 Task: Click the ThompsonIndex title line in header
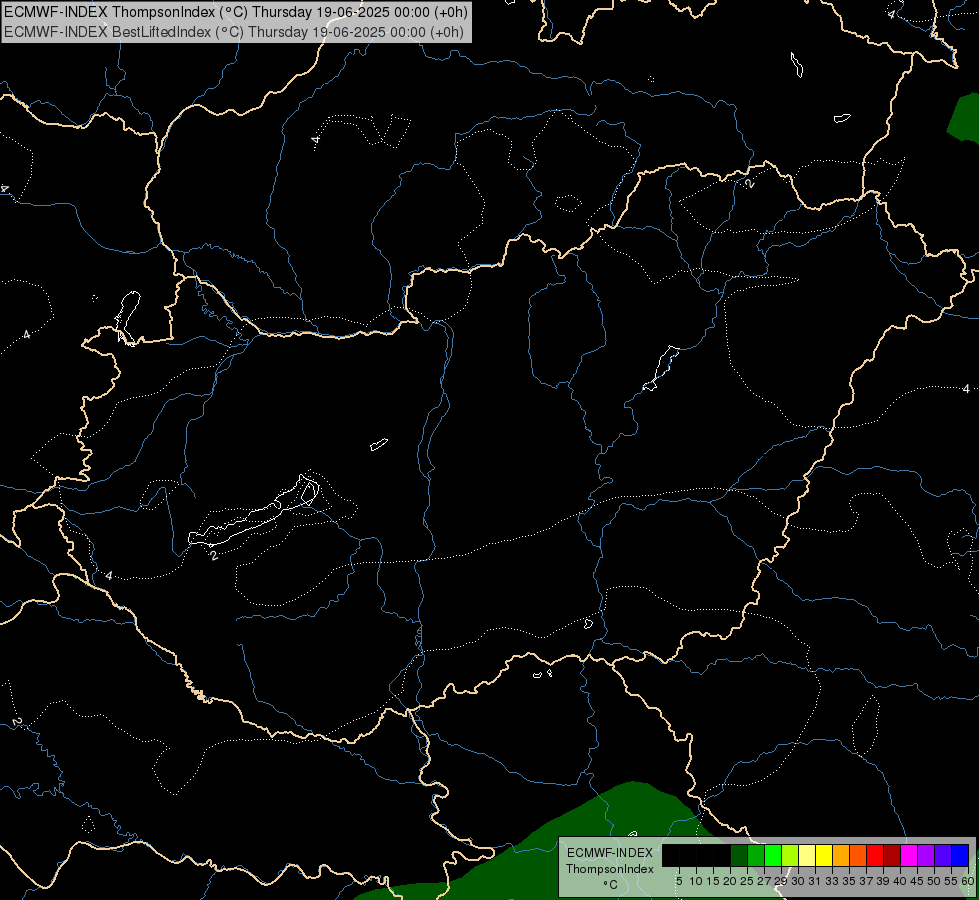click(235, 12)
